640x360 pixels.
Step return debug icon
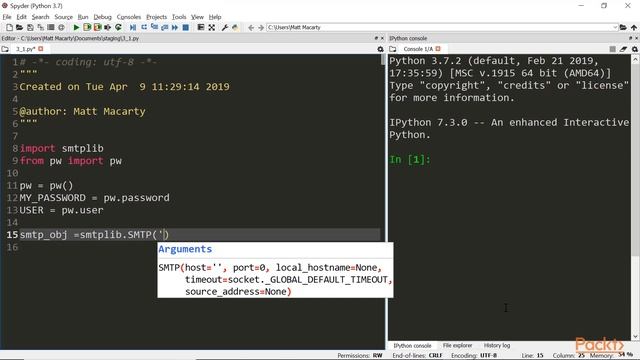click(x=164, y=27)
